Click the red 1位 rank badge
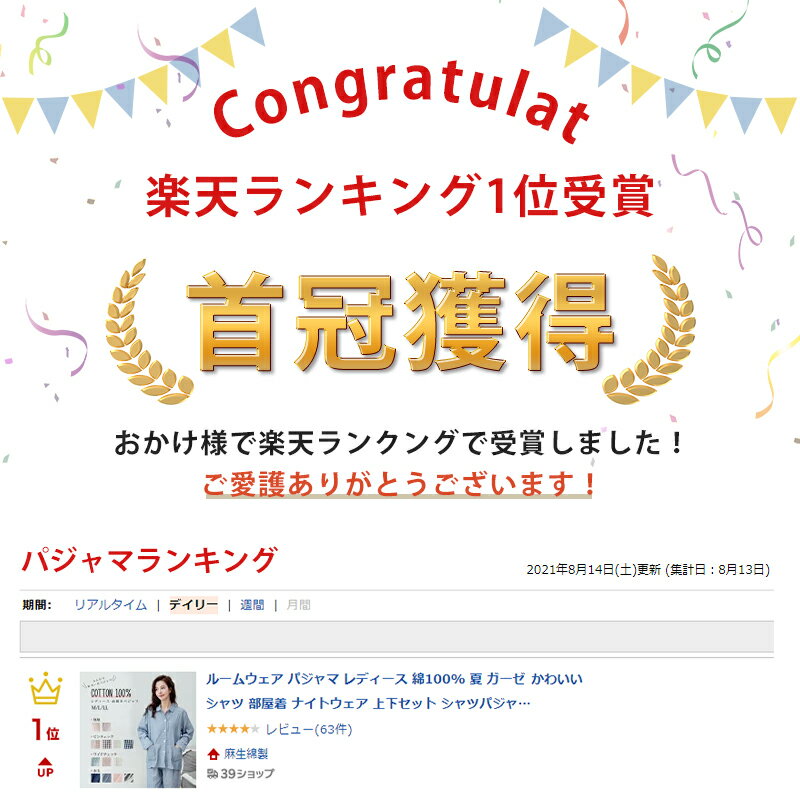The image size is (800, 800). click(45, 730)
